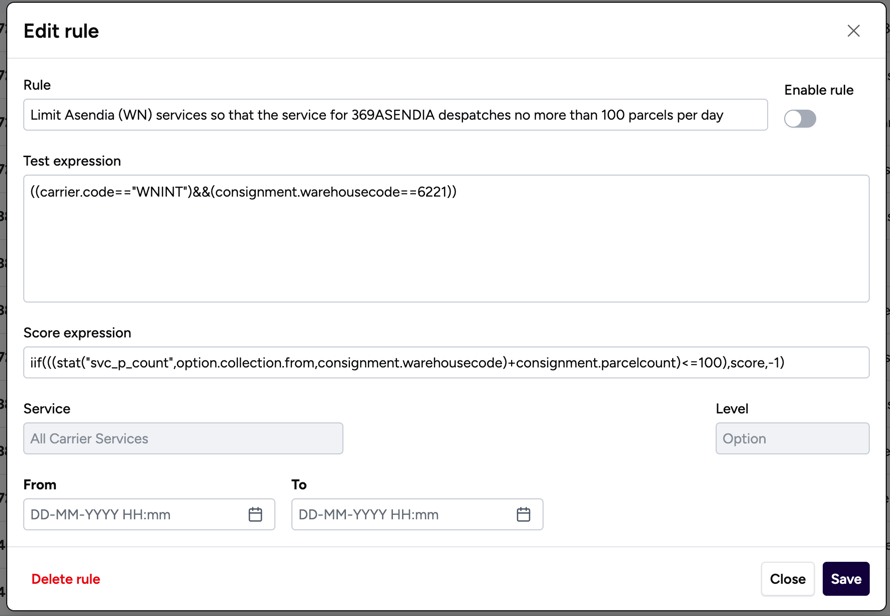Click the Close button
Screen dimensions: 890x616
click(x=787, y=579)
